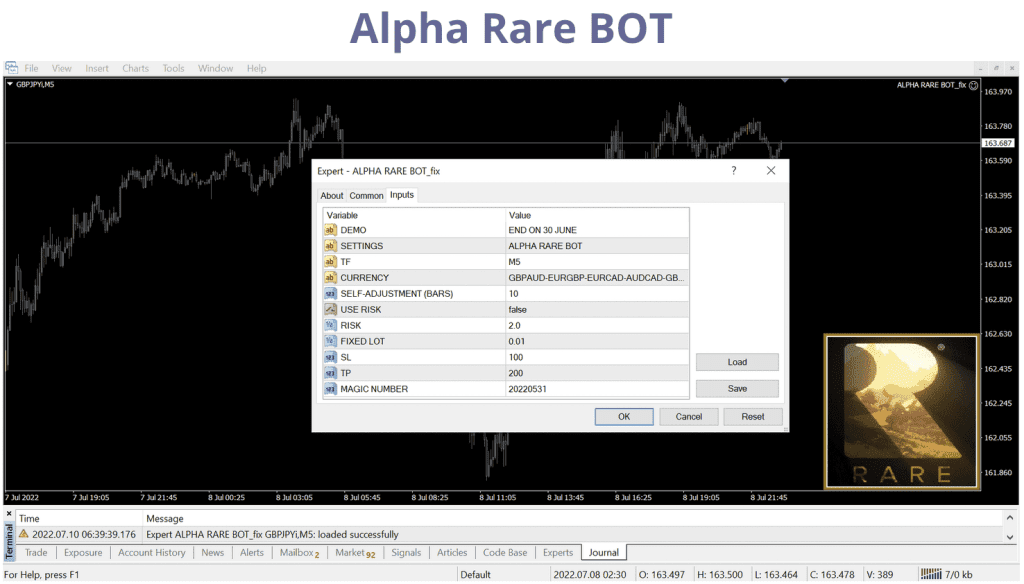Open the File menu
Screen dimensions: 1024x584
31,68
